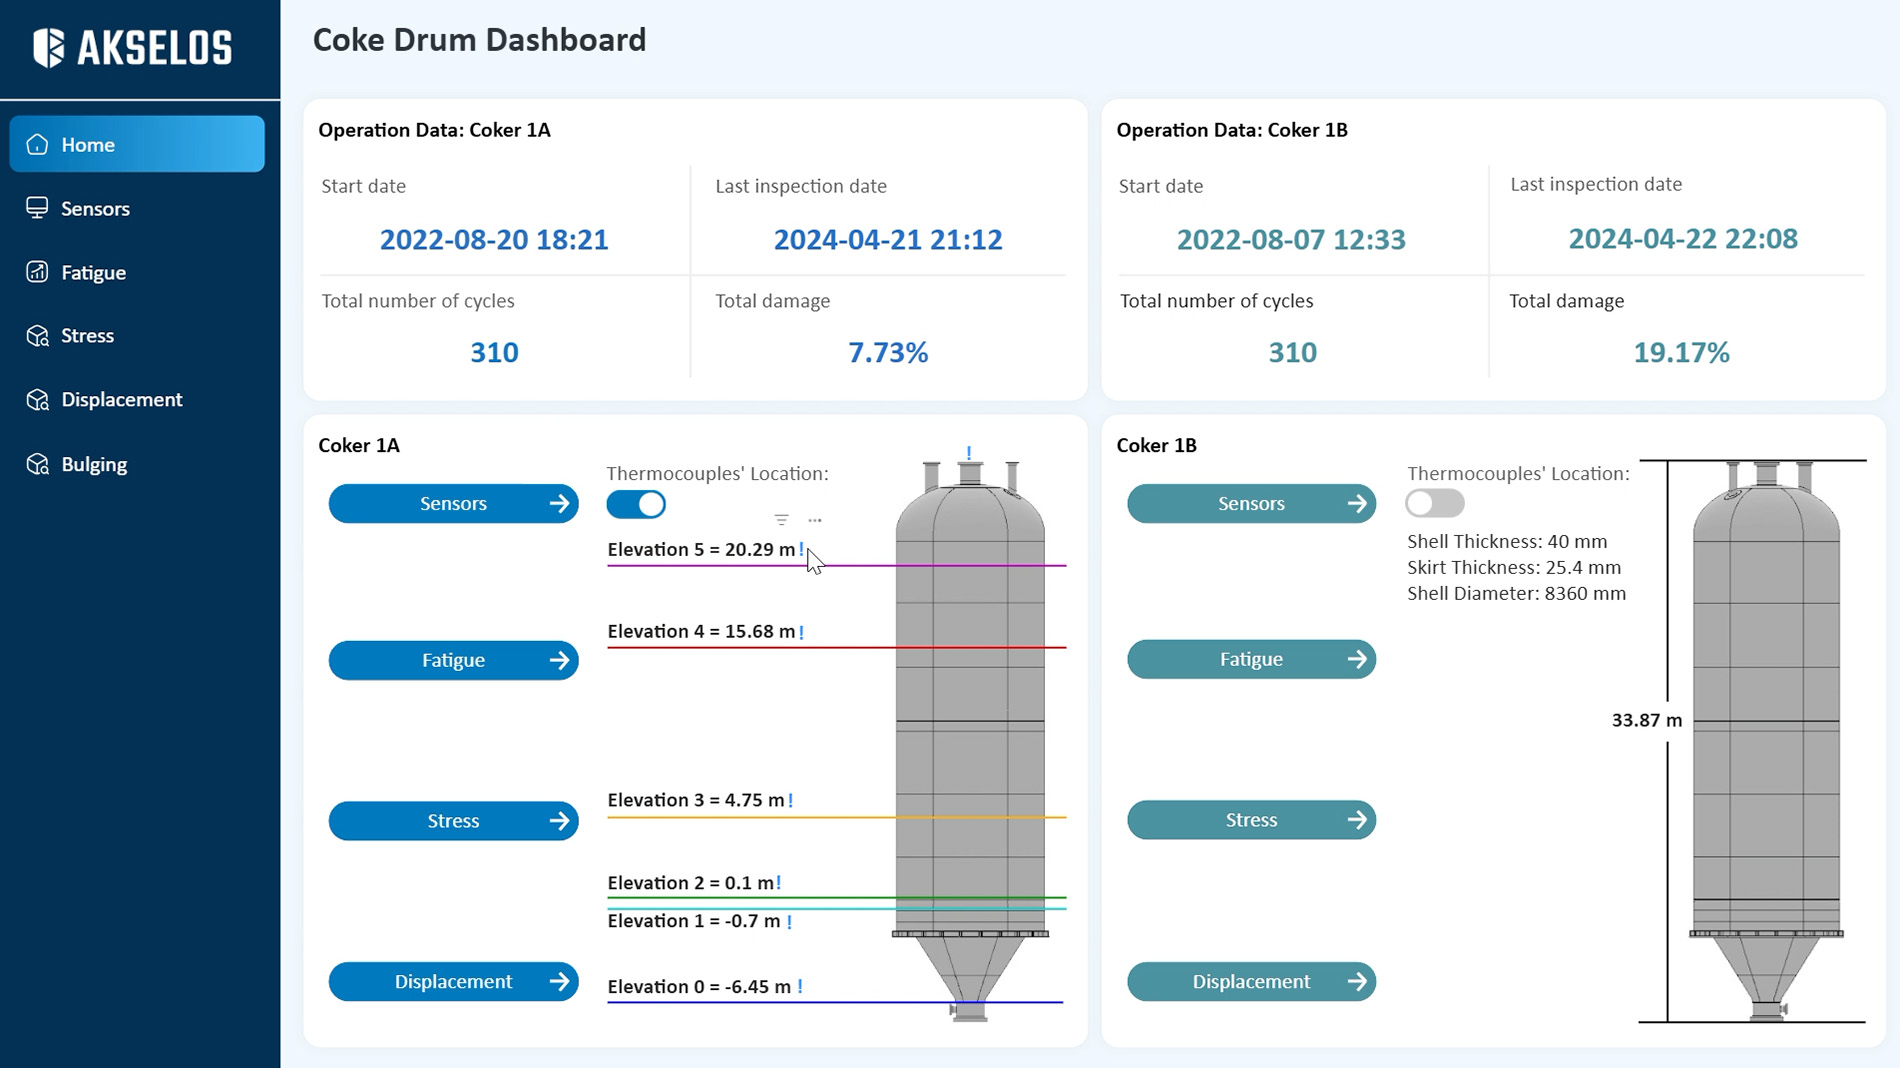Click the arrow icon on Coker 1B Displacement button
The height and width of the screenshot is (1068, 1900).
[x=1357, y=981]
